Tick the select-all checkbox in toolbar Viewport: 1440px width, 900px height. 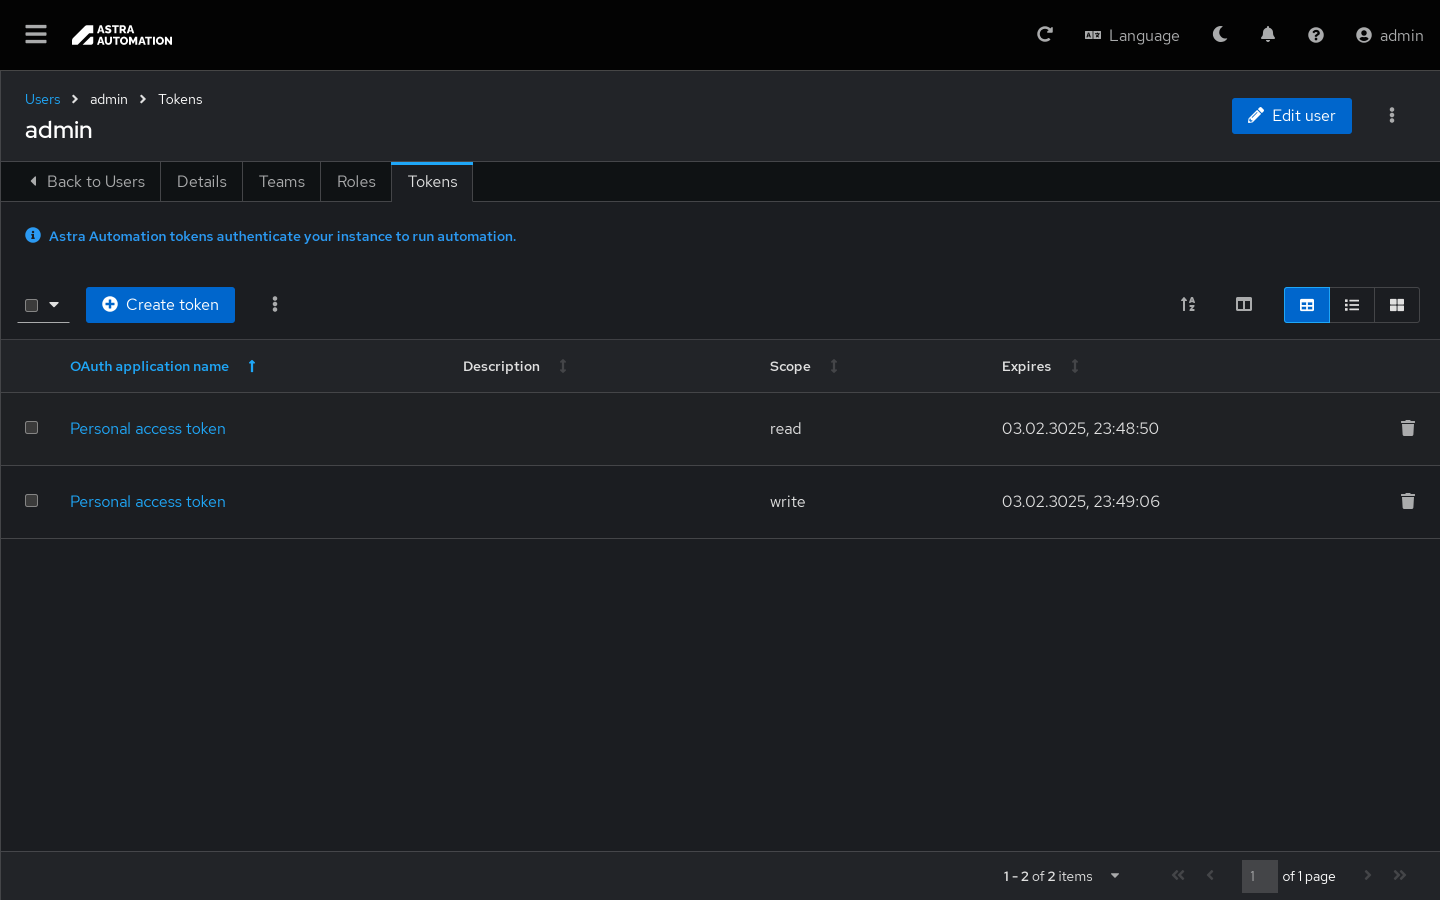point(32,305)
